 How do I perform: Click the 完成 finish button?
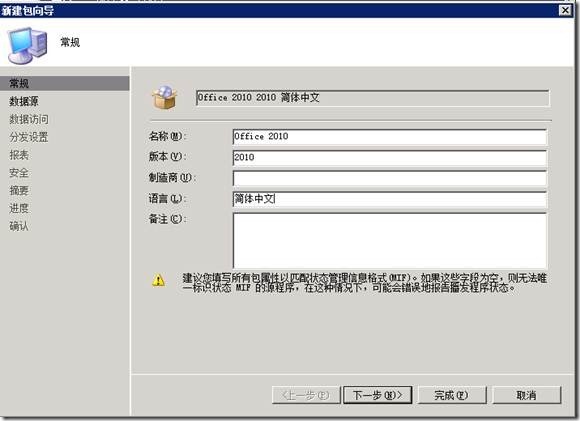coord(452,395)
